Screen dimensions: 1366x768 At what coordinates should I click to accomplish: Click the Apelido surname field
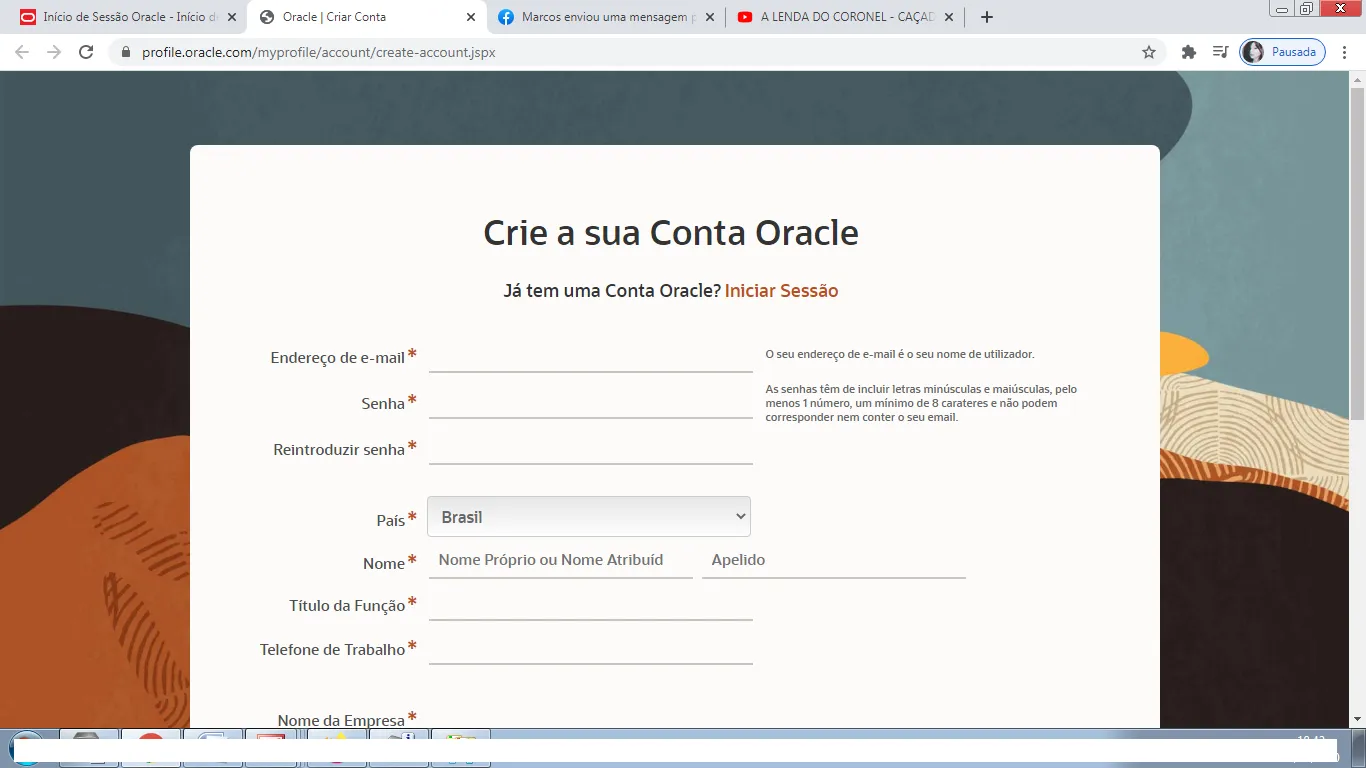point(833,560)
